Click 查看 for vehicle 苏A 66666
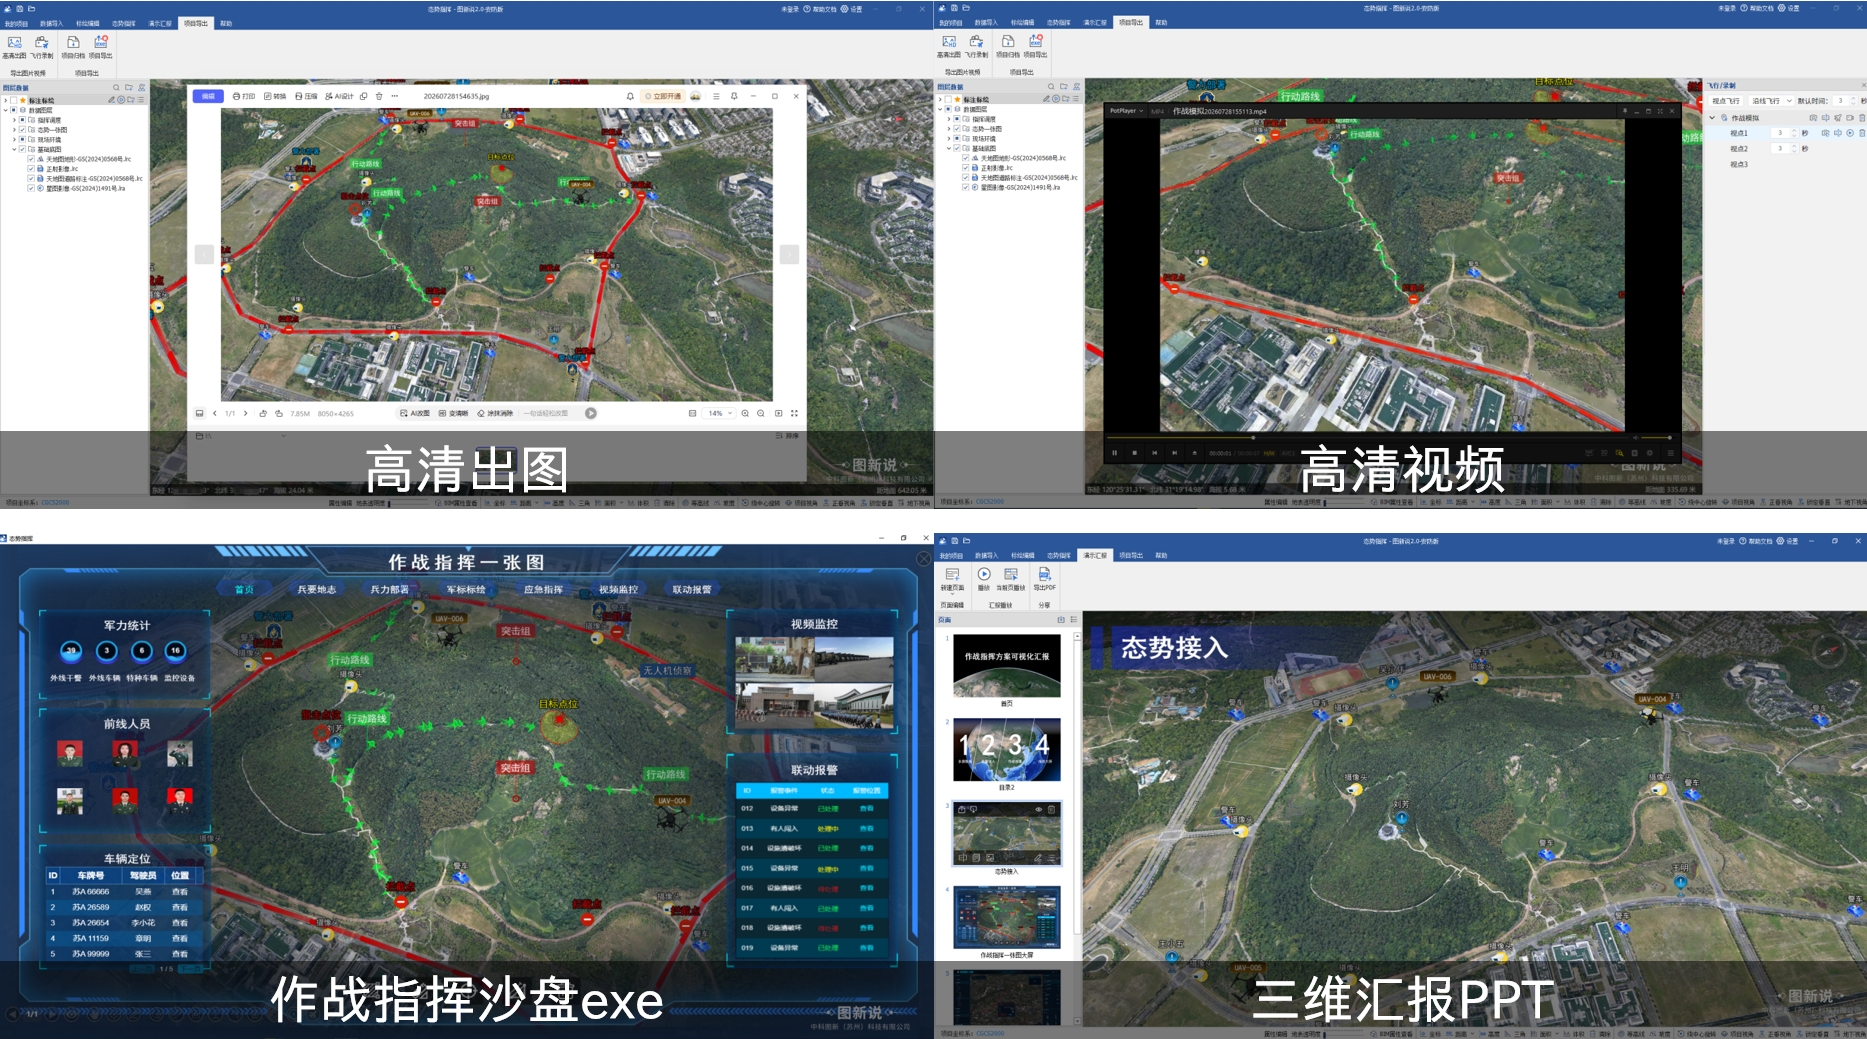This screenshot has width=1867, height=1039. (x=180, y=891)
